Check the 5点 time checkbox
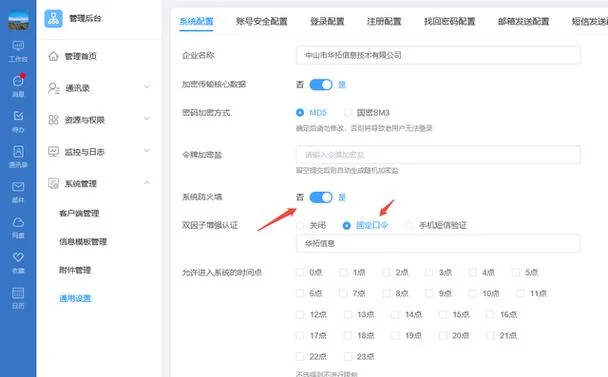 tap(515, 272)
